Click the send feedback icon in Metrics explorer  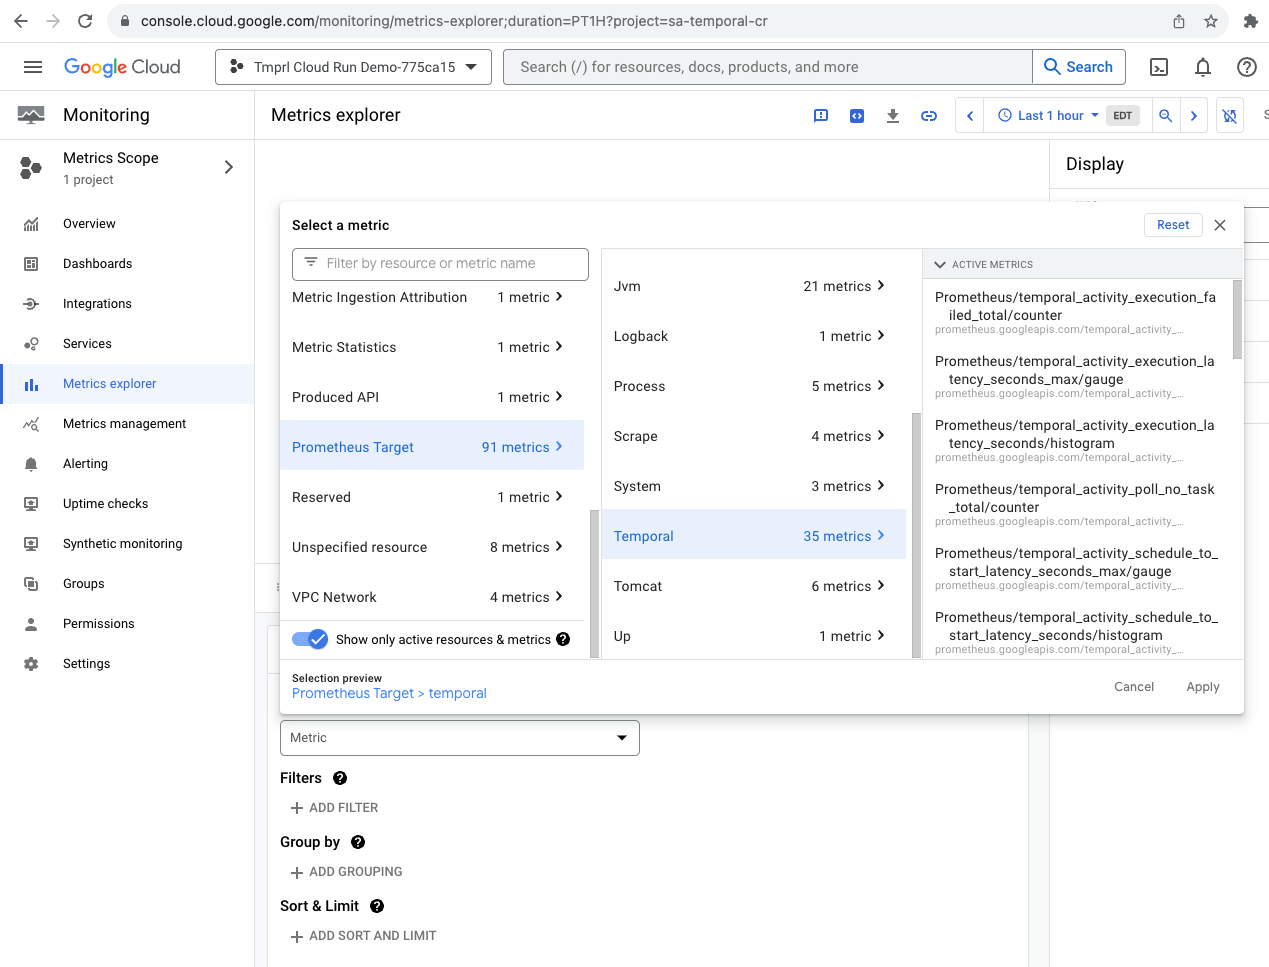pyautogui.click(x=821, y=116)
